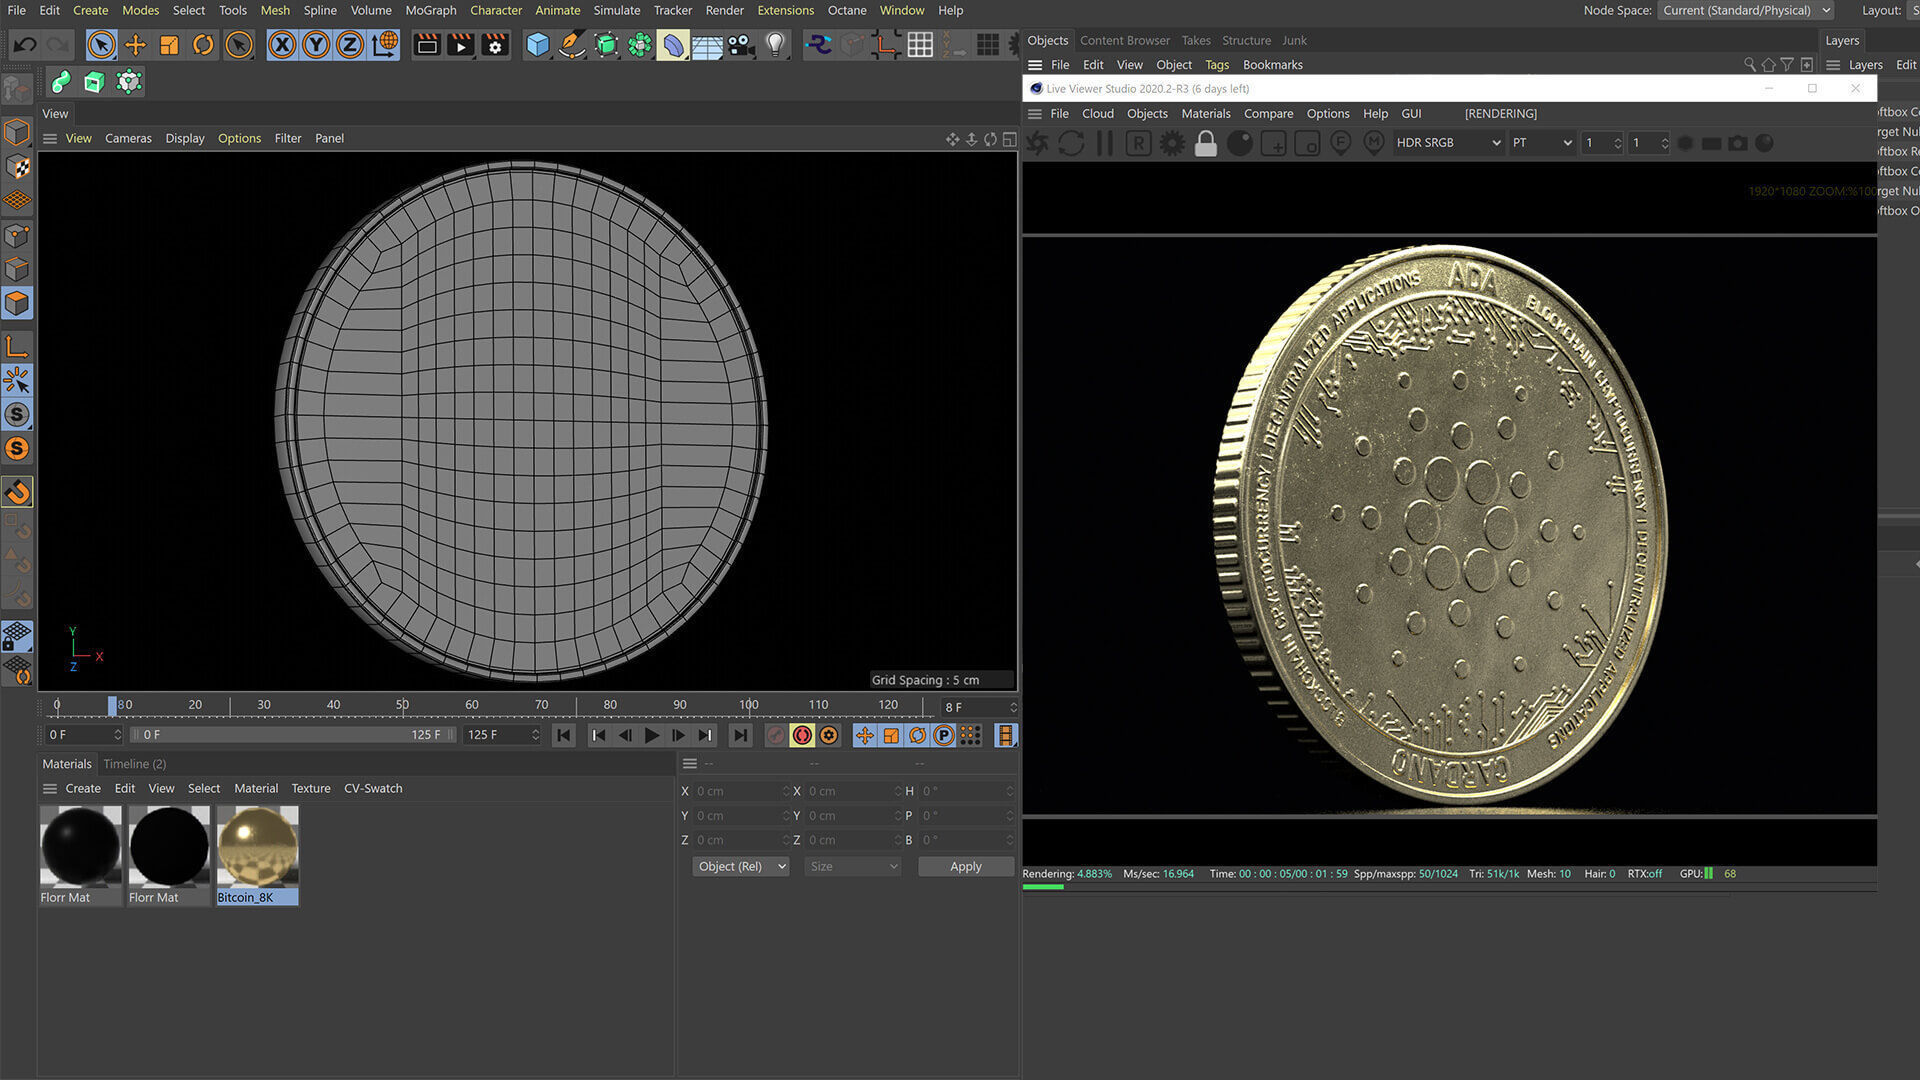1920x1080 pixels.
Task: Click the Live Viewer material picker (M) icon
Action: pos(1374,144)
